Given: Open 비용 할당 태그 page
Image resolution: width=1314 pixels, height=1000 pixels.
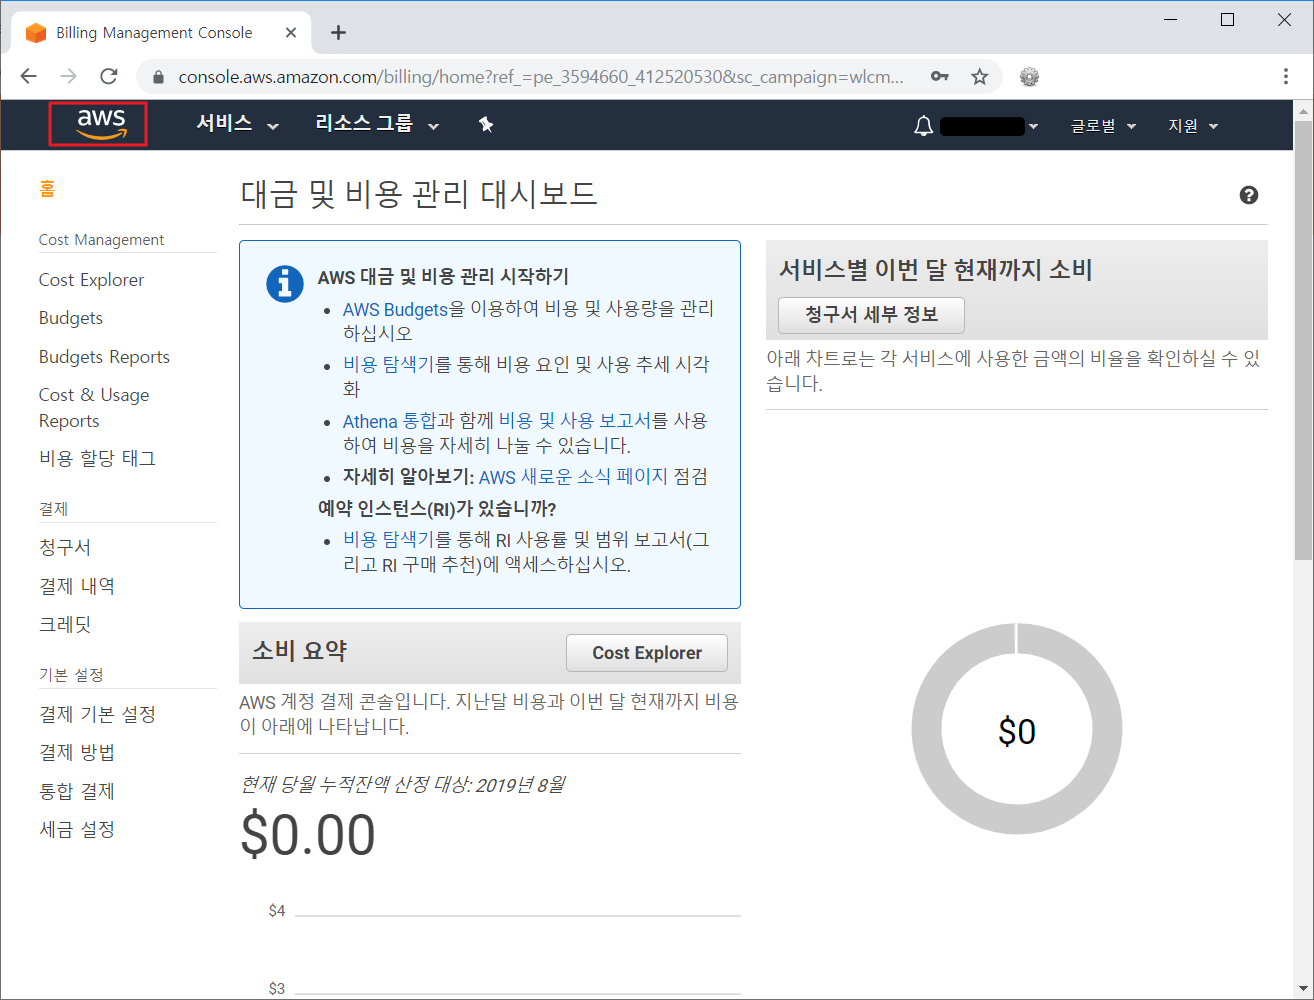Looking at the screenshot, I should pyautogui.click(x=97, y=458).
